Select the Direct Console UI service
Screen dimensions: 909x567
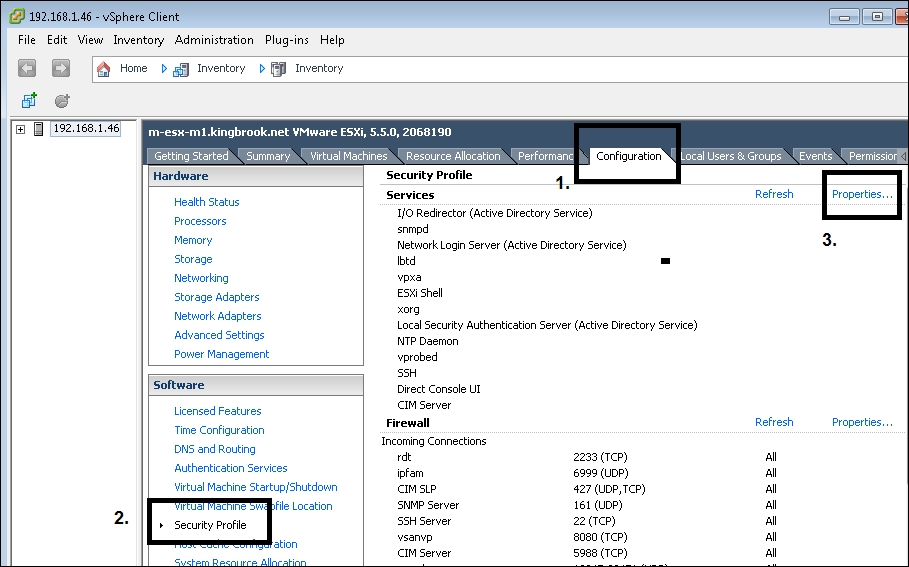pyautogui.click(x=439, y=389)
